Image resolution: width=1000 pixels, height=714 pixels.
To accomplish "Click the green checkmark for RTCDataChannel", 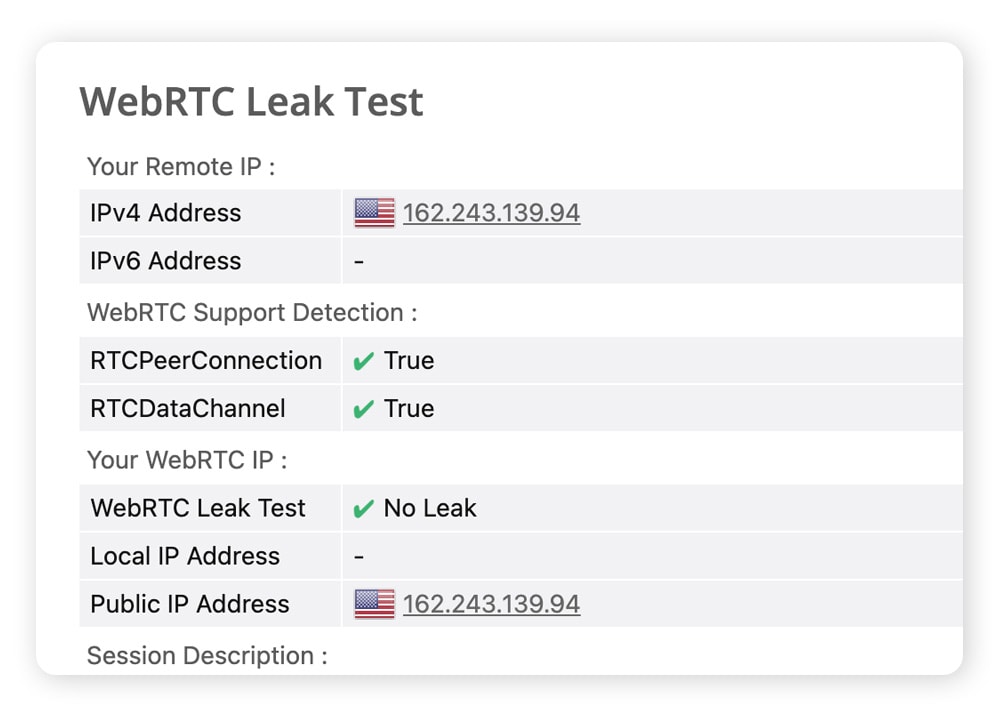I will coord(364,408).
